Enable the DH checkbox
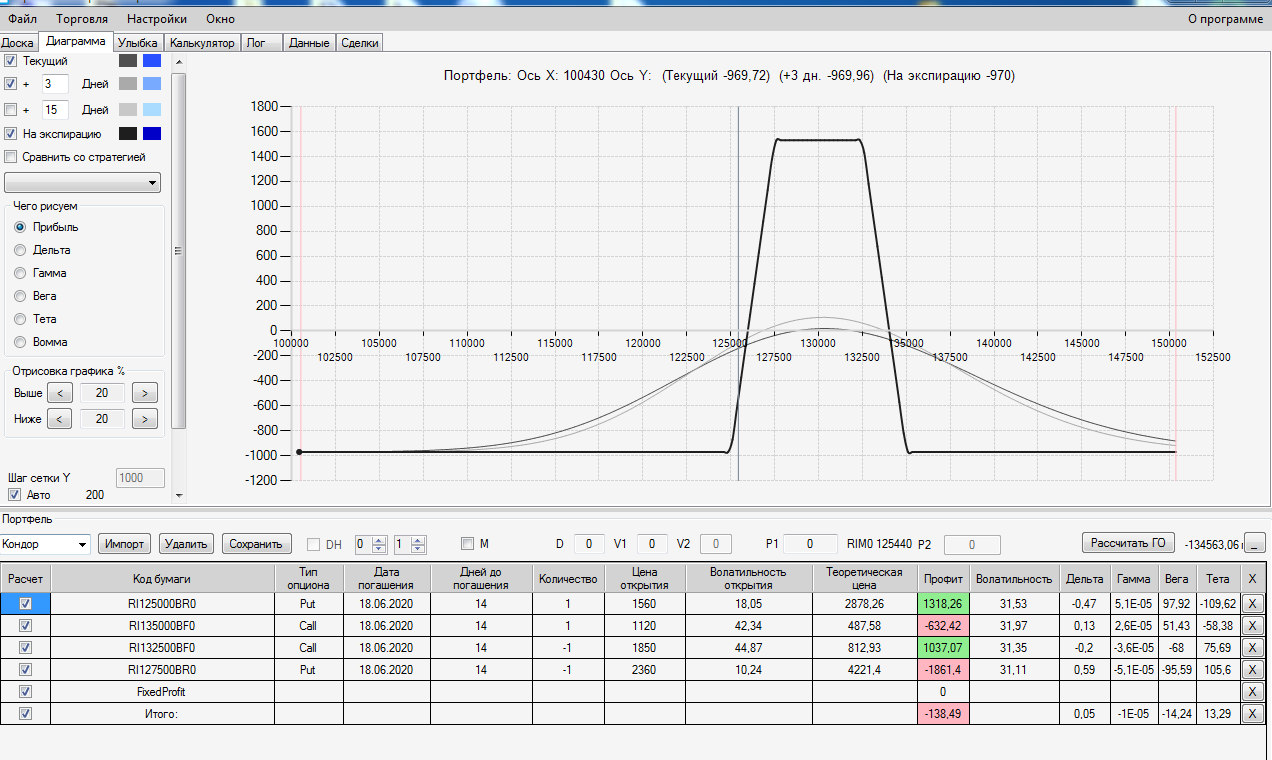1272x760 pixels. [314, 544]
